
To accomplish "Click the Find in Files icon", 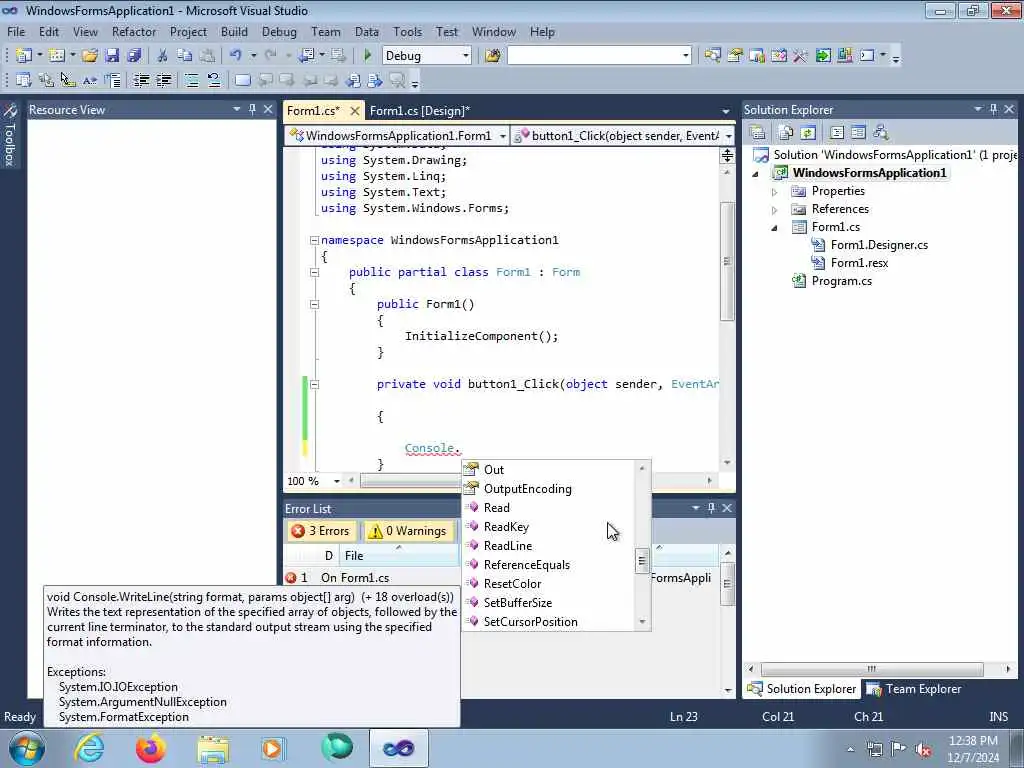I will point(492,56).
